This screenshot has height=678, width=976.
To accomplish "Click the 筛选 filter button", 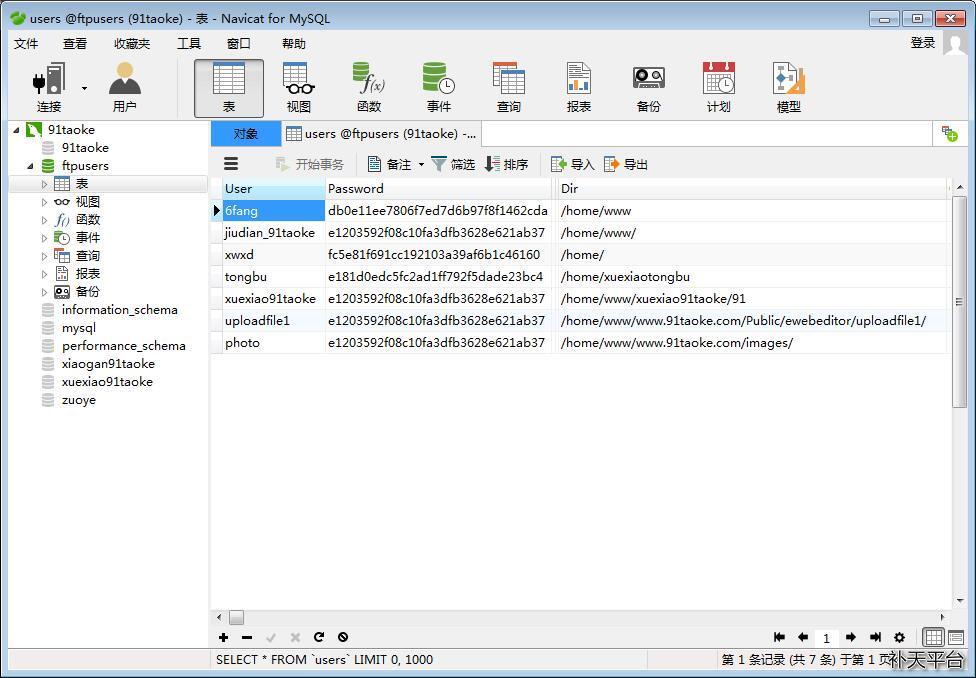I will click(453, 164).
